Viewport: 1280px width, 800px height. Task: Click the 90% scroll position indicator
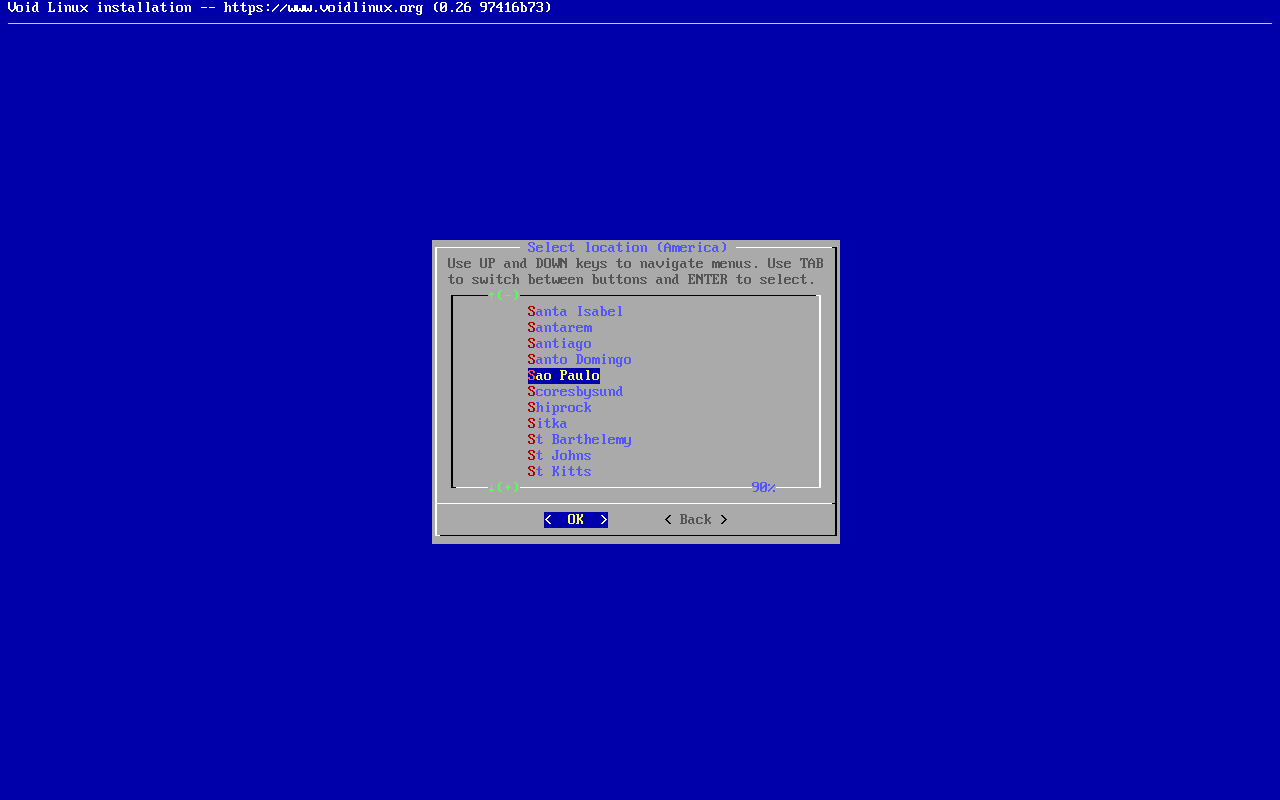763,488
